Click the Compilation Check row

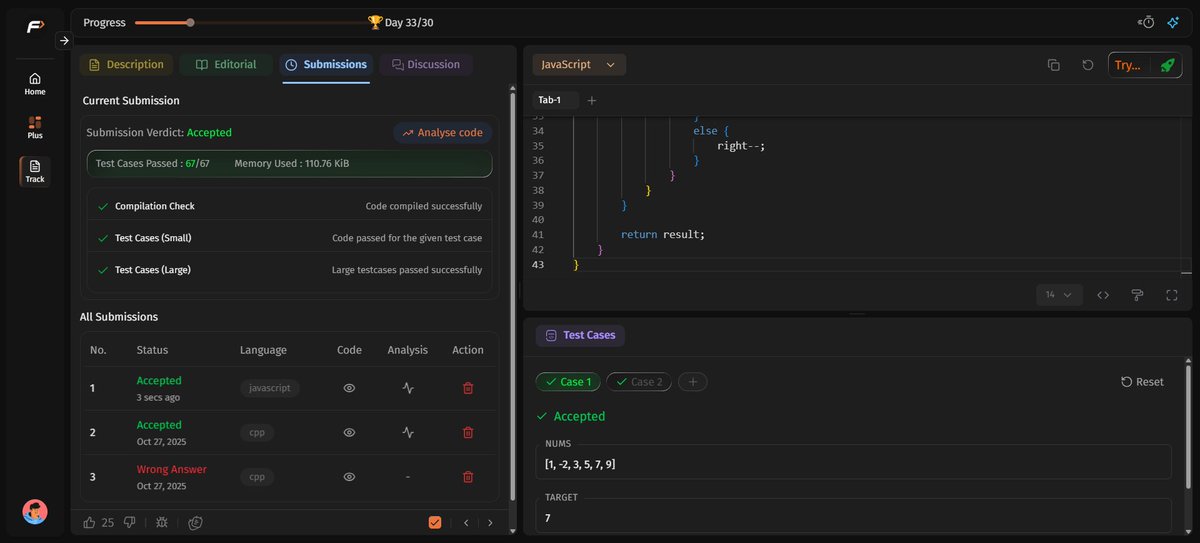click(290, 206)
